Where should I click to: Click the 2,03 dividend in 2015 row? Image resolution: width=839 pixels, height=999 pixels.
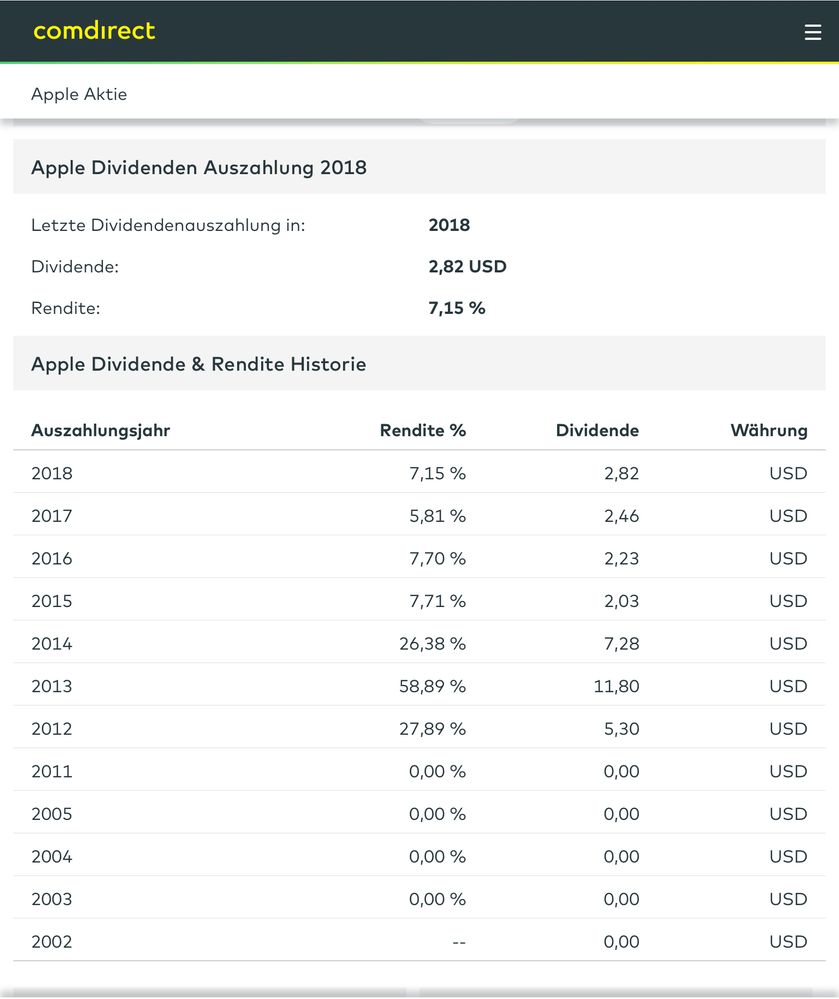[x=621, y=601]
